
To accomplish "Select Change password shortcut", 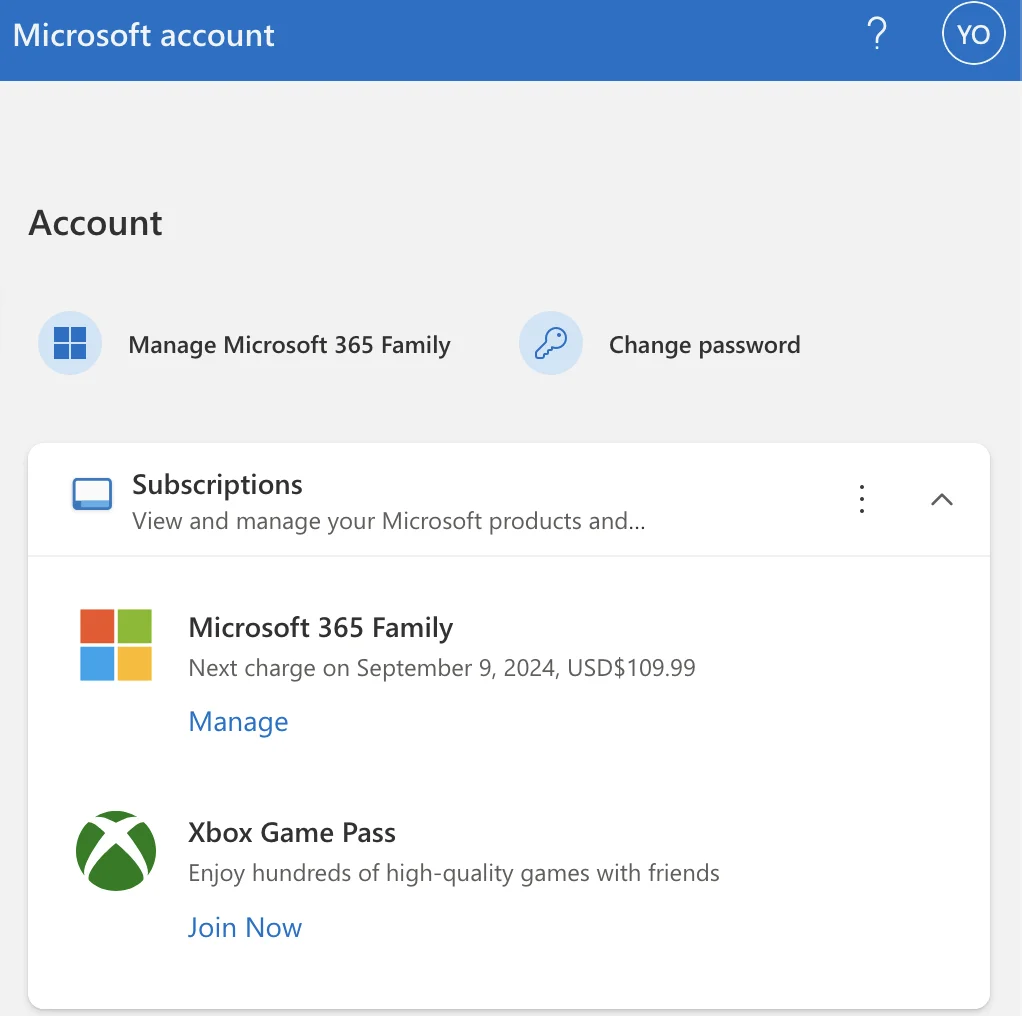I will pyautogui.click(x=705, y=345).
